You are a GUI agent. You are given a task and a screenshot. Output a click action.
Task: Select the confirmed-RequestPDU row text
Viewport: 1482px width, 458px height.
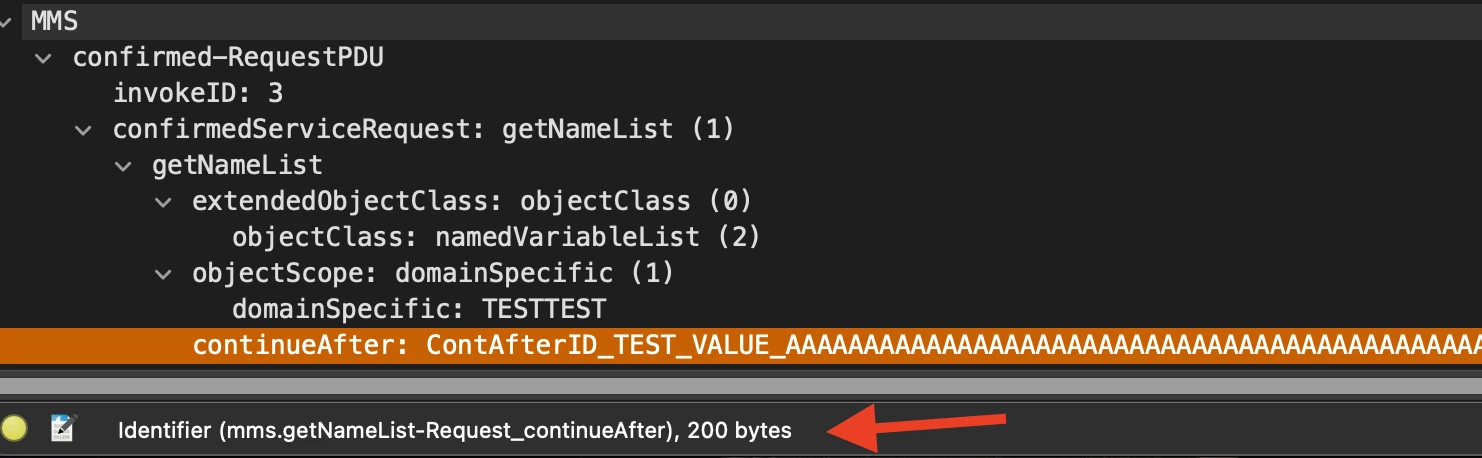point(228,57)
